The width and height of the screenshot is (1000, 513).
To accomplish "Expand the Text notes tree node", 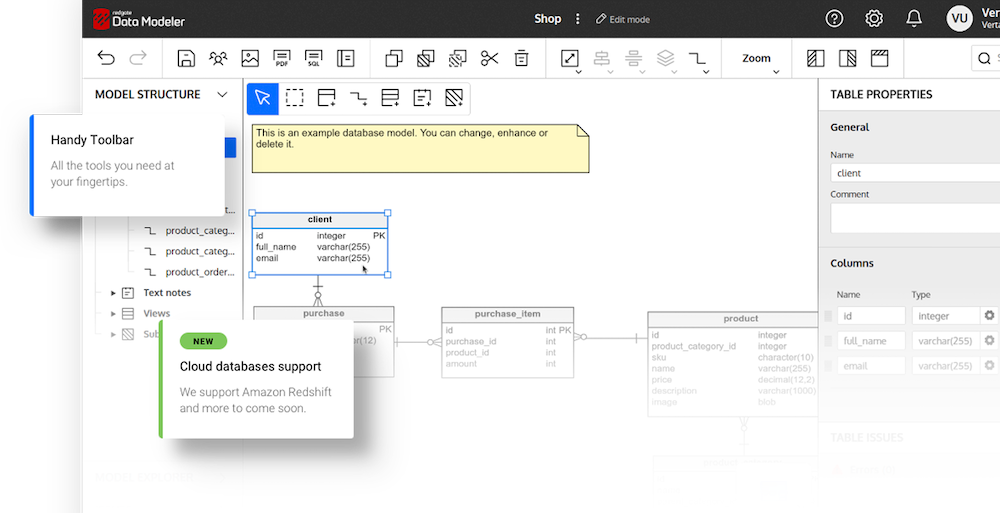I will 113,293.
